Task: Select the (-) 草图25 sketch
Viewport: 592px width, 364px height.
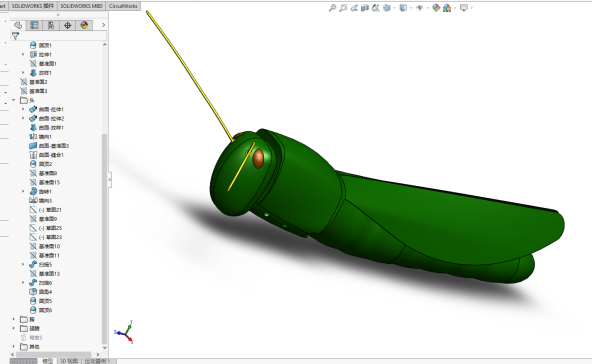Action: click(x=46, y=228)
